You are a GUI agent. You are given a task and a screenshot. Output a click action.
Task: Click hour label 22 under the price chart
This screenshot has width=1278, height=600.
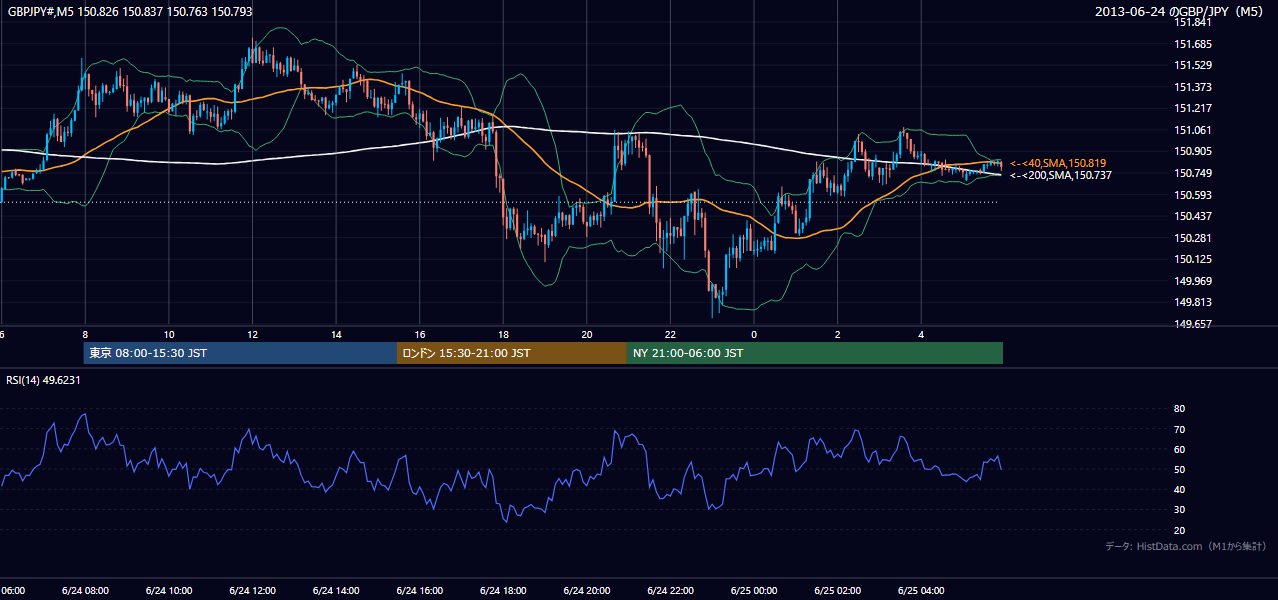point(670,334)
